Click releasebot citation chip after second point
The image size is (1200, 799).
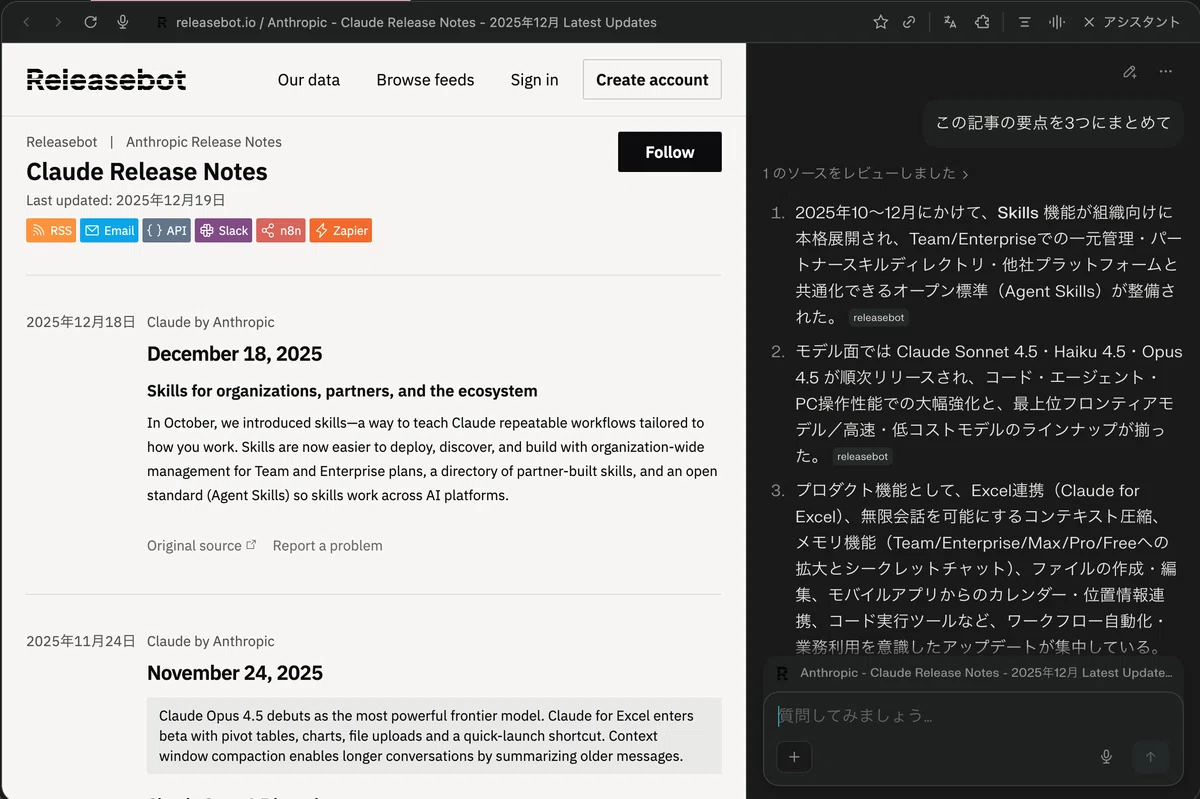pyautogui.click(x=861, y=457)
